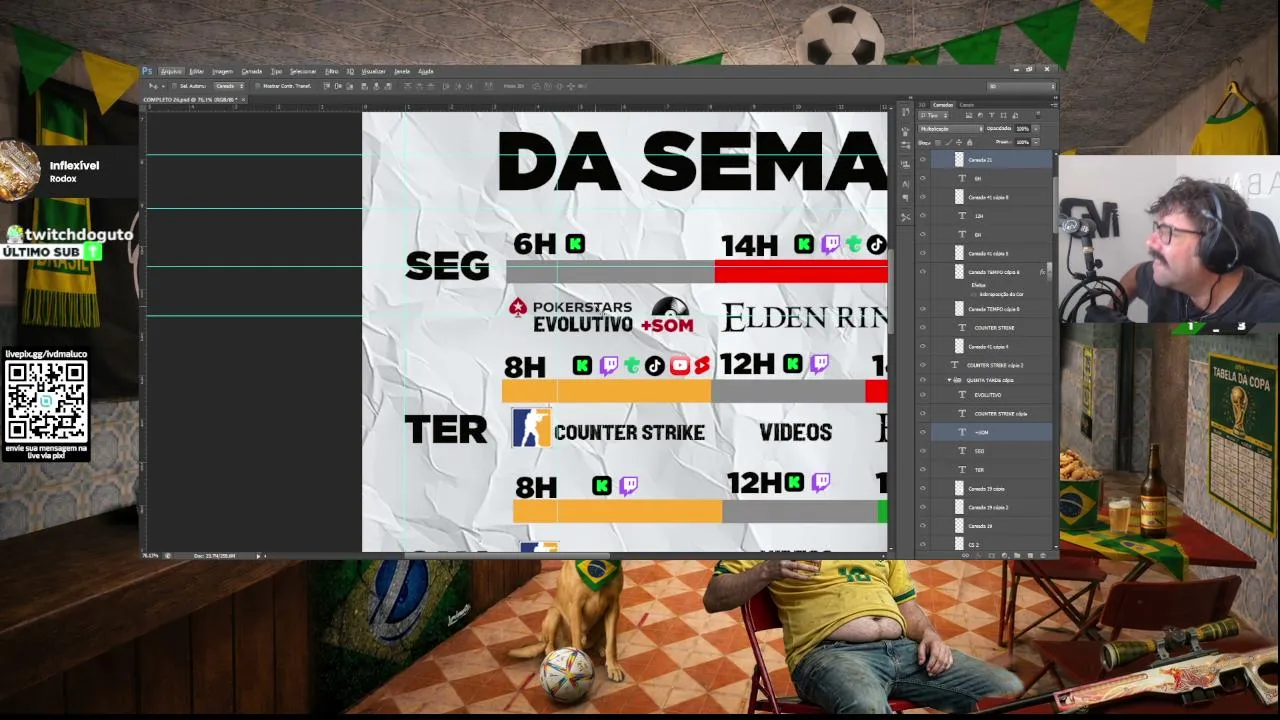
Task: Click the Preench. fill value field
Action: 1022,142
